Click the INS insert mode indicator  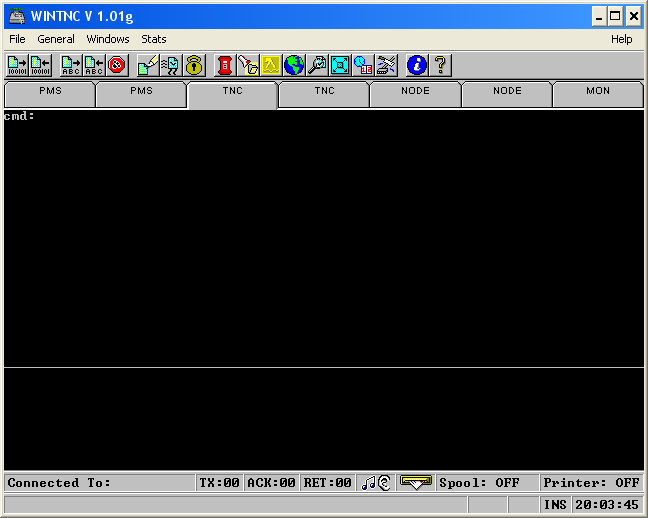(x=555, y=505)
